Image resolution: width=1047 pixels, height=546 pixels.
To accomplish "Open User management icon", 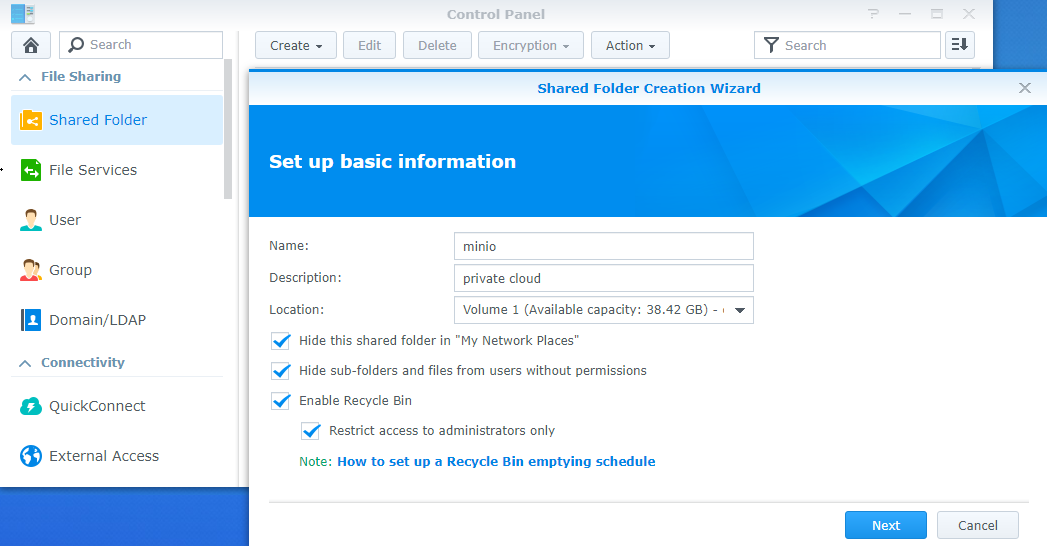I will (31, 220).
